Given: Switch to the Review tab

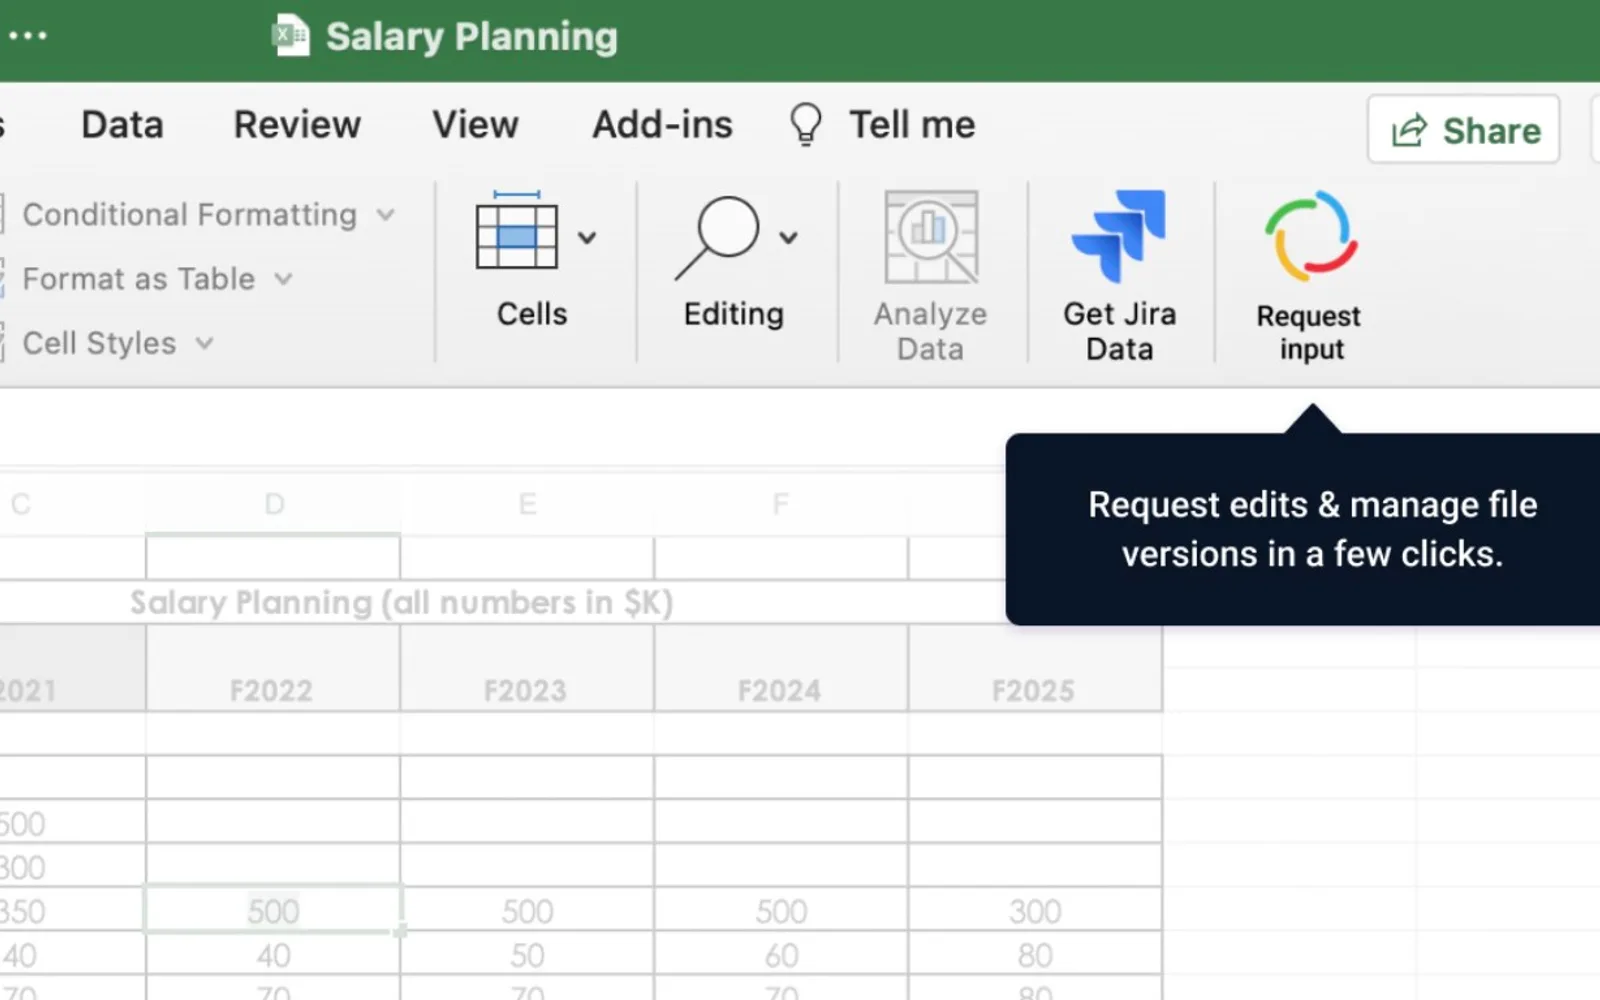Looking at the screenshot, I should click(297, 125).
